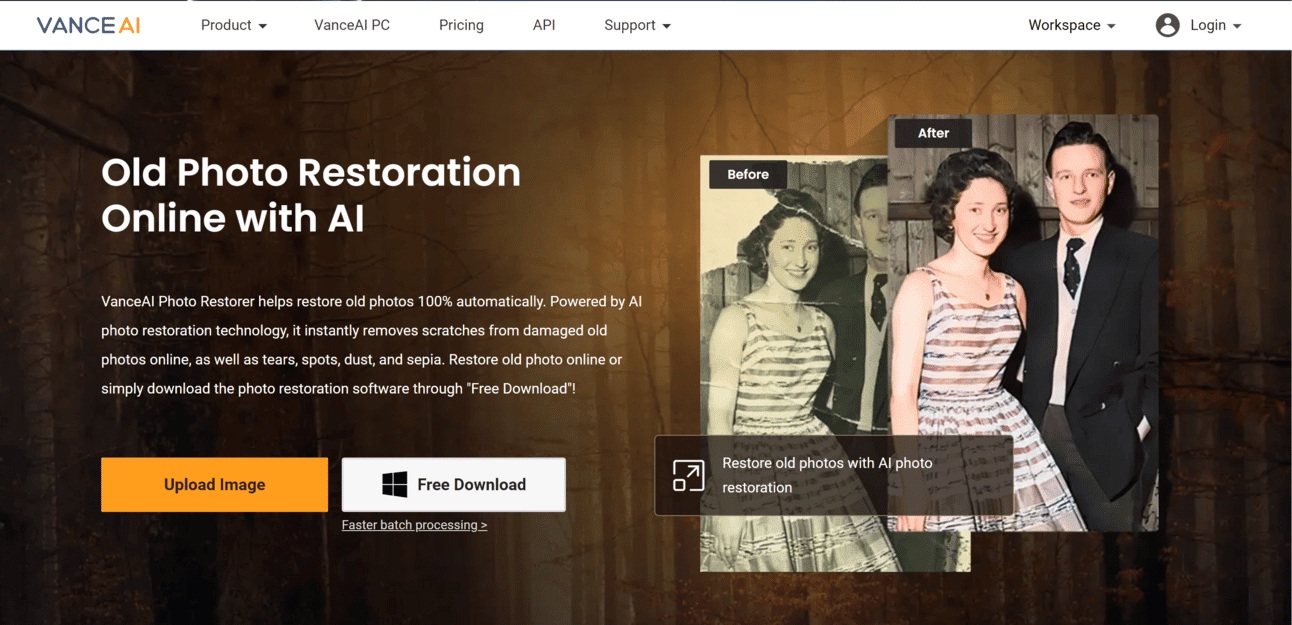
Task: Click the Free Download button
Action: 454,485
